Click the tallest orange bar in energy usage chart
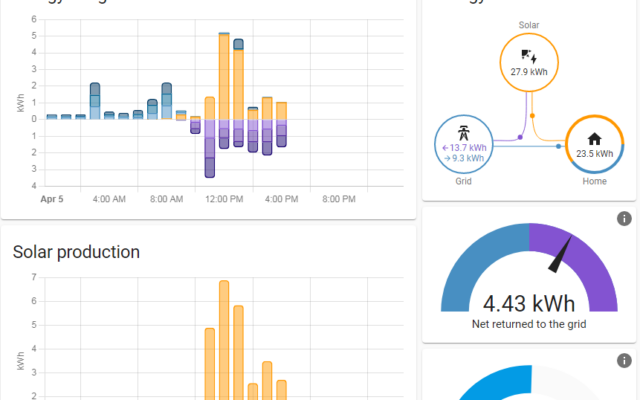This screenshot has height=400, width=640. [224, 76]
